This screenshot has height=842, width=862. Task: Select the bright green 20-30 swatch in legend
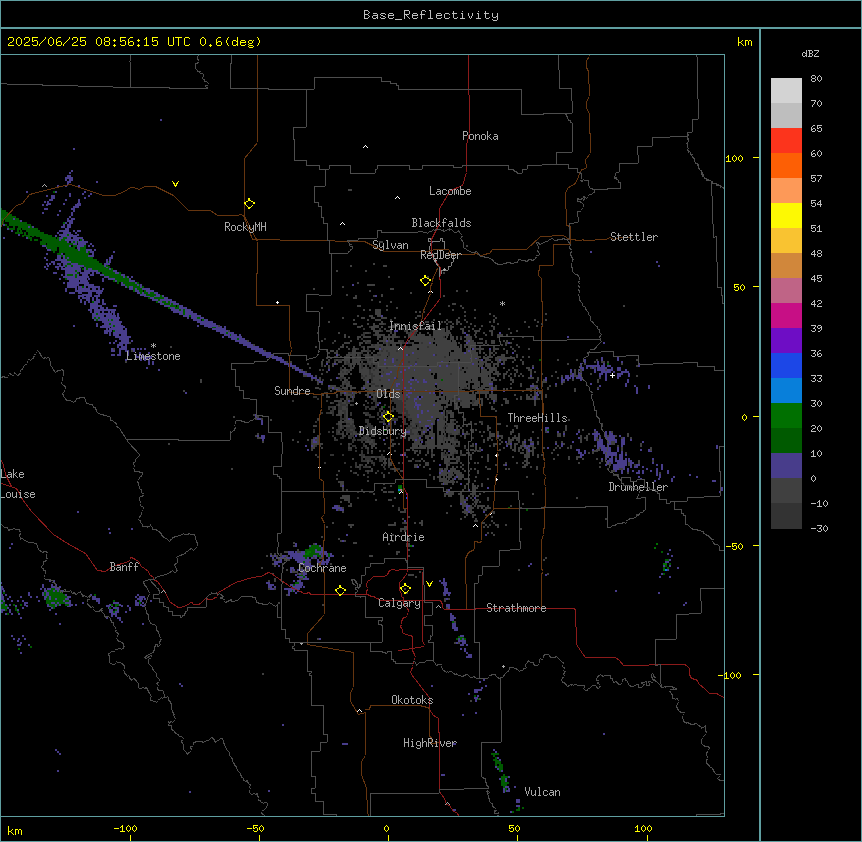pos(786,416)
